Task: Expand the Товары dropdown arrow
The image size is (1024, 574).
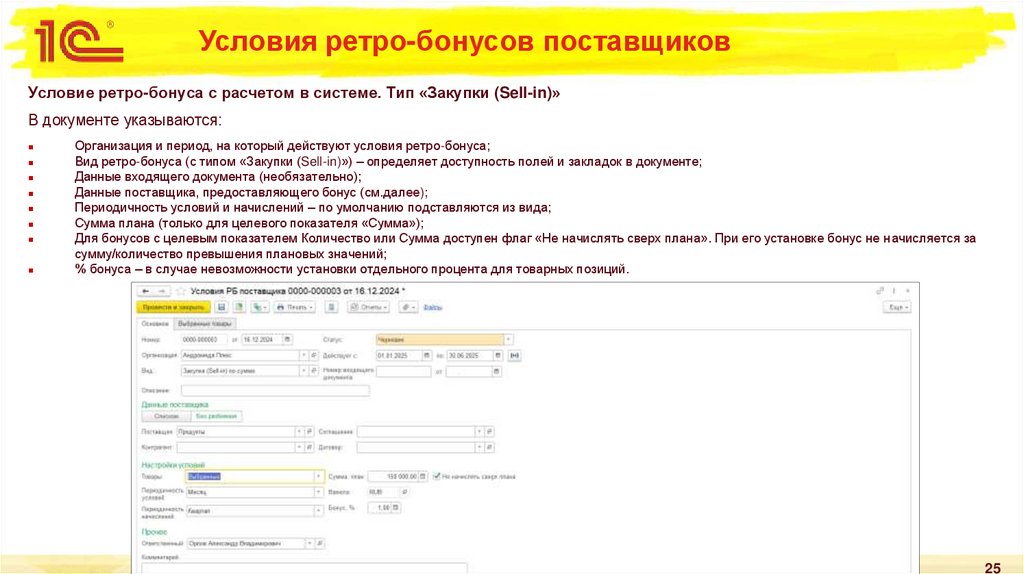Action: coord(318,477)
